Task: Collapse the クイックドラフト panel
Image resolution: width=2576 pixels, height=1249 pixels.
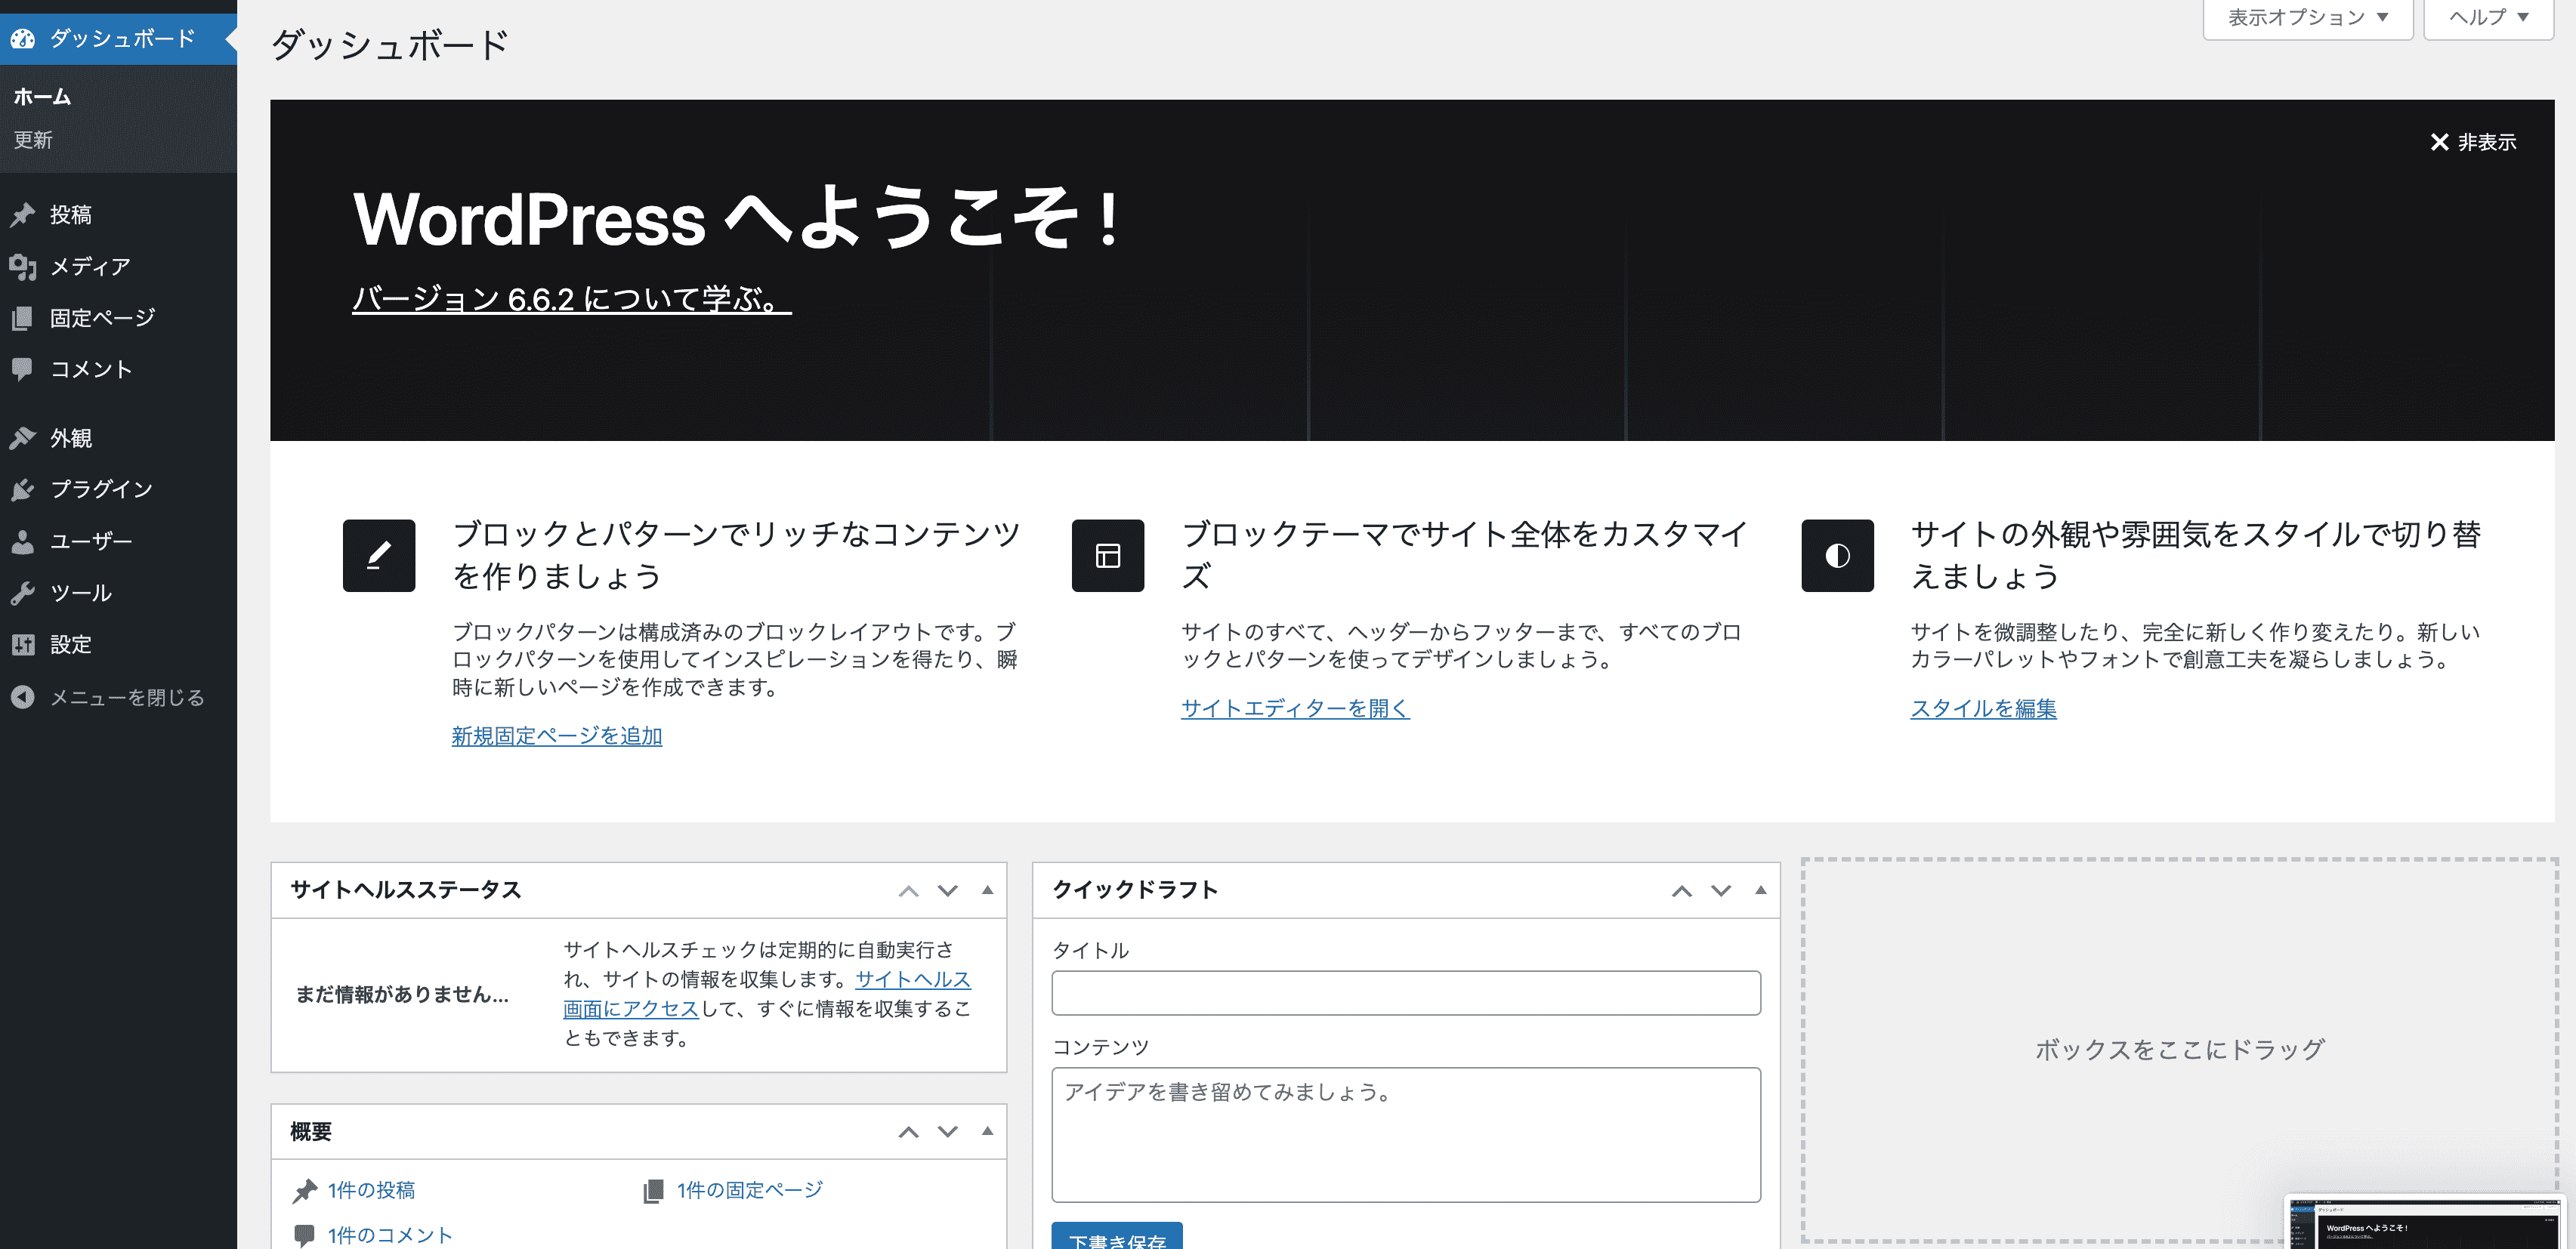Action: click(1761, 890)
